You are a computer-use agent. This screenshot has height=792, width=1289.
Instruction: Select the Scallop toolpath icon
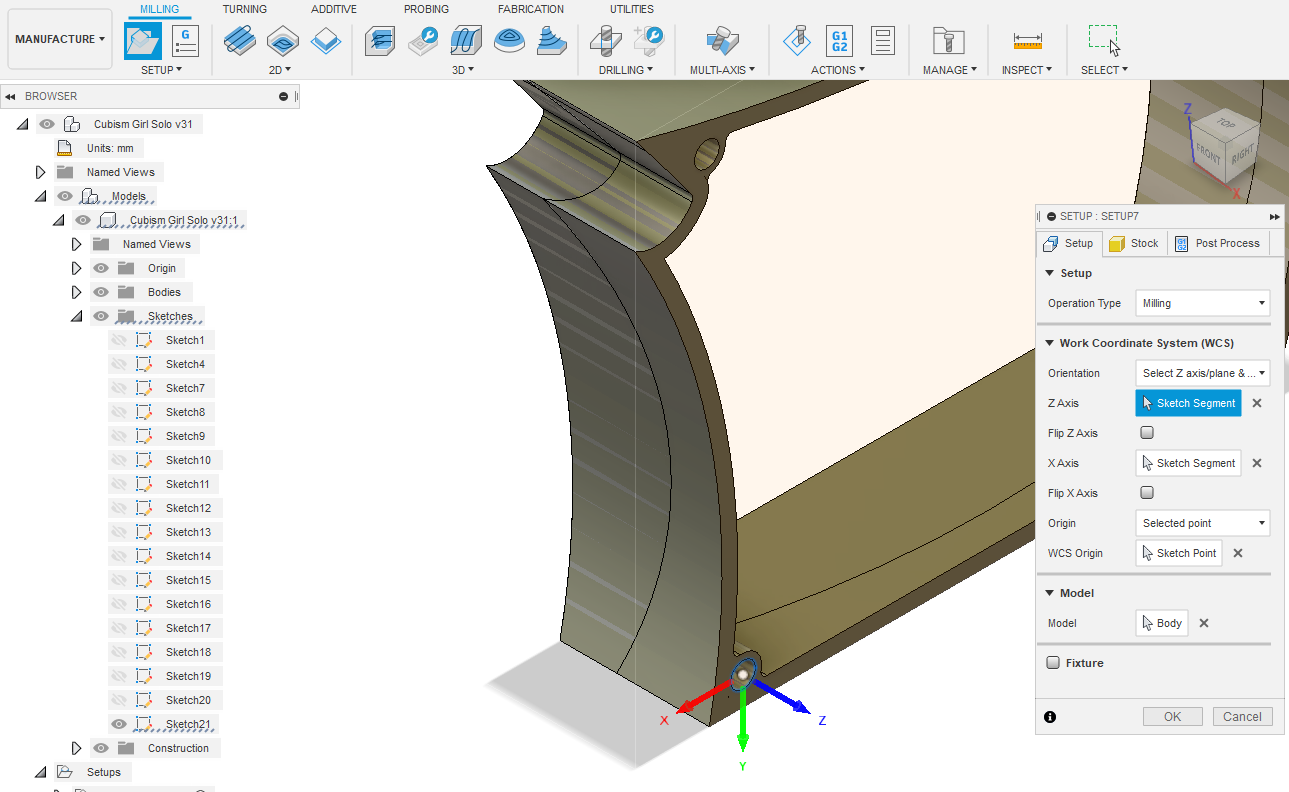[553, 41]
